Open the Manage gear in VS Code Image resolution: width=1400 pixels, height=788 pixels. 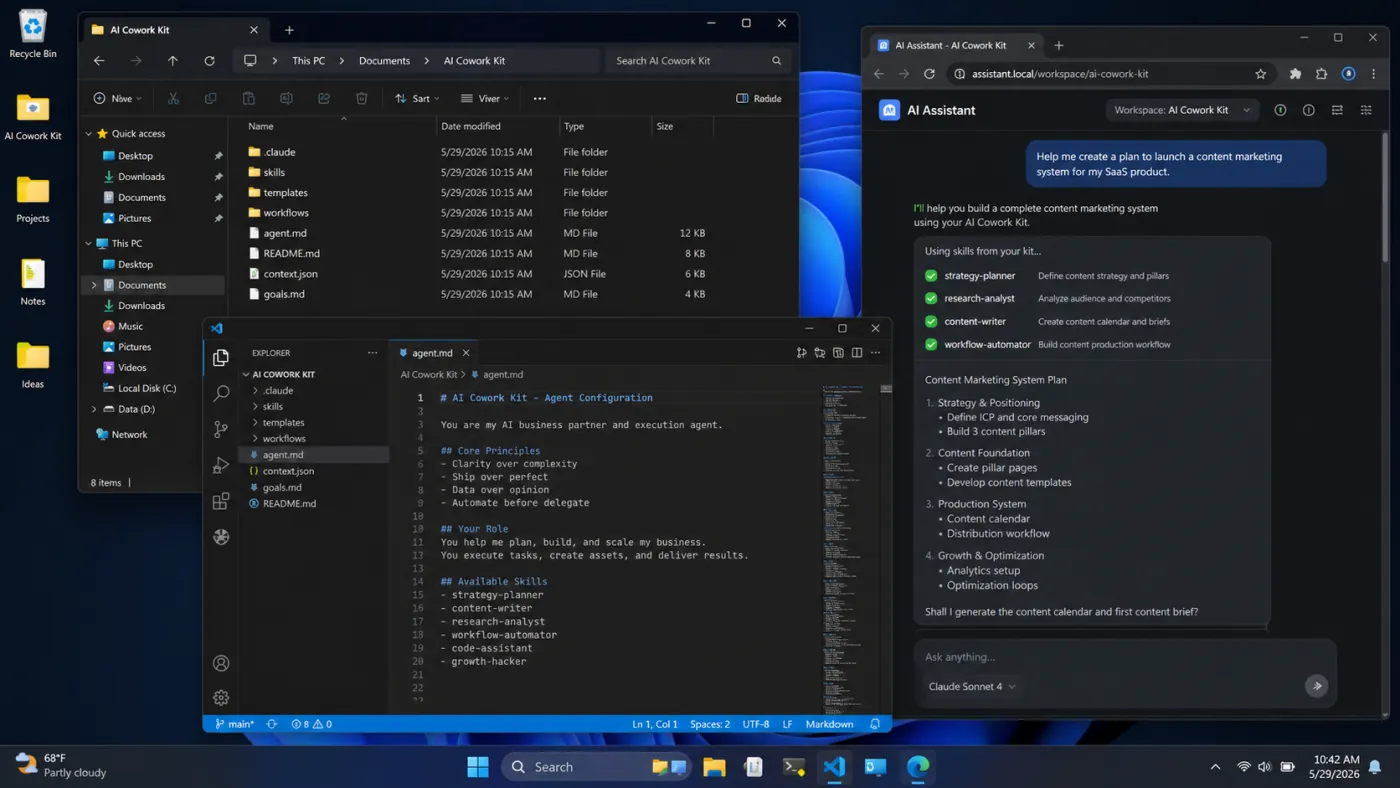click(221, 698)
